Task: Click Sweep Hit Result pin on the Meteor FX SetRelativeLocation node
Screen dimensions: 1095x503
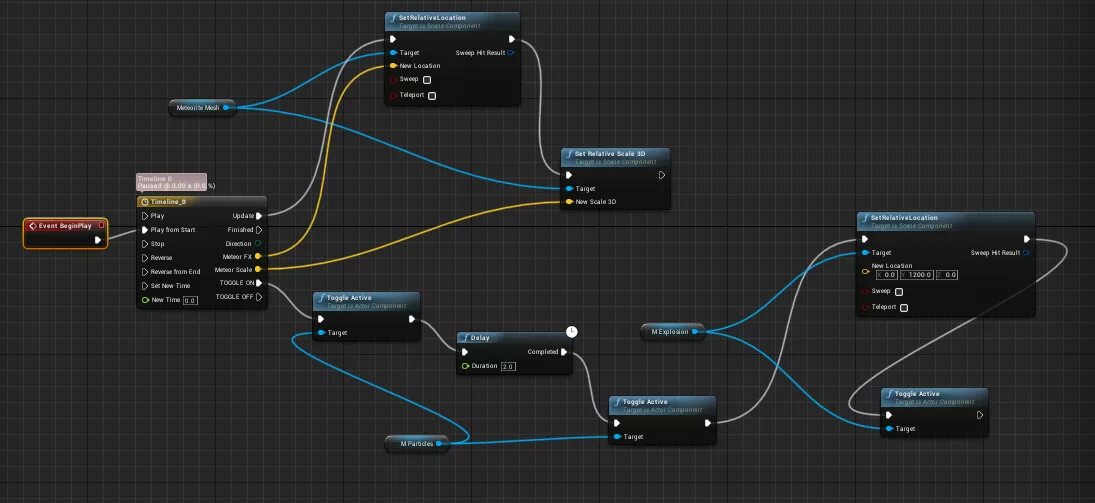Action: click(x=510, y=52)
